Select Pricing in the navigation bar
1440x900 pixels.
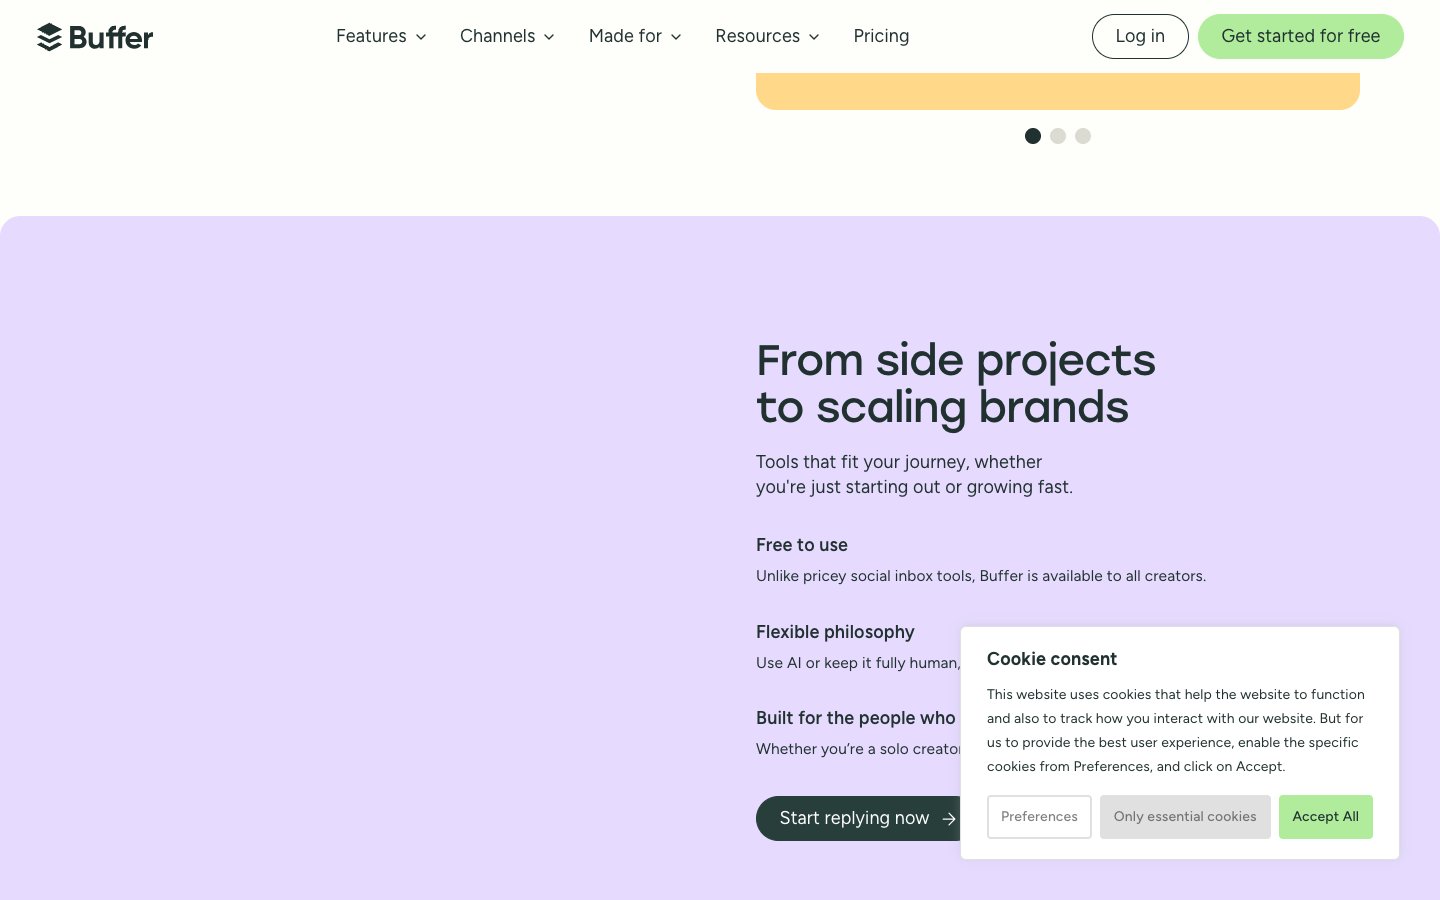click(x=881, y=36)
